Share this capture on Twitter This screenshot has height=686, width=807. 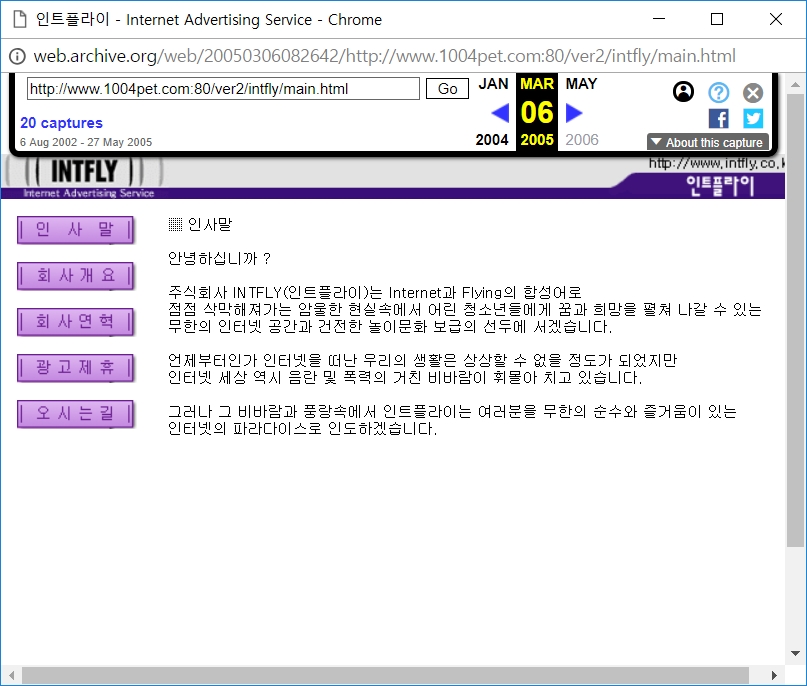point(752,119)
